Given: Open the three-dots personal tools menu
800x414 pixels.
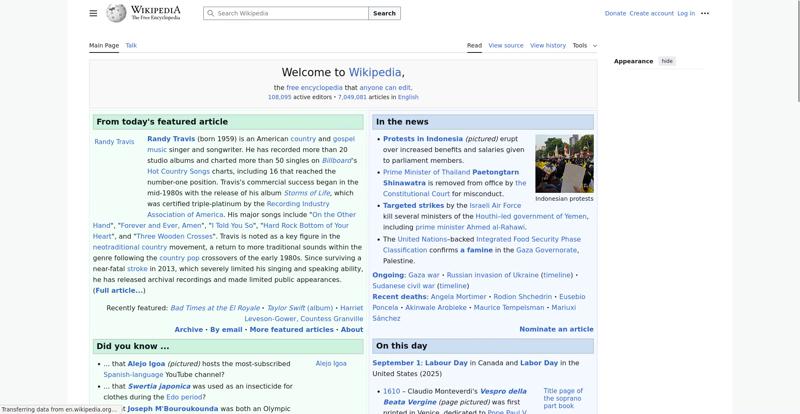Looking at the screenshot, I should (x=705, y=13).
